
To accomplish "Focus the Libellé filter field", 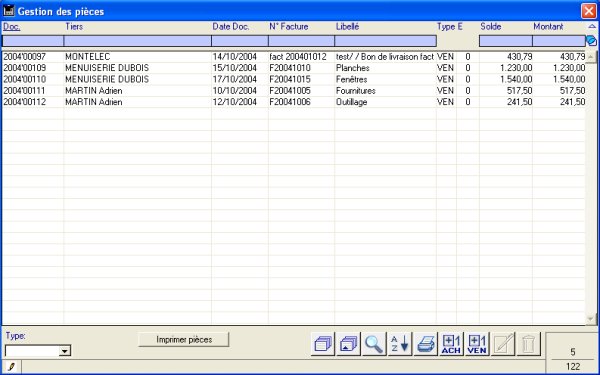I will pyautogui.click(x=386, y=41).
